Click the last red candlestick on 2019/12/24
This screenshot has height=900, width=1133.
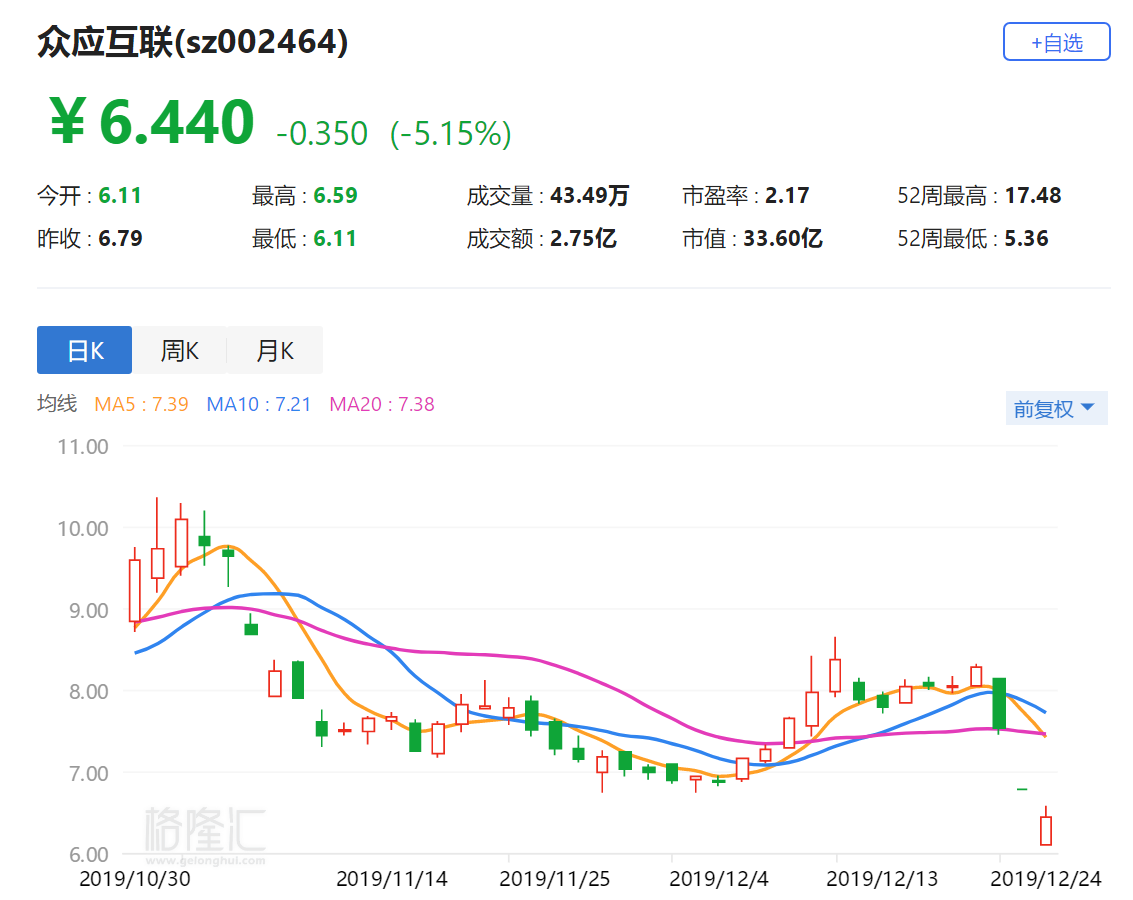[x=1046, y=828]
